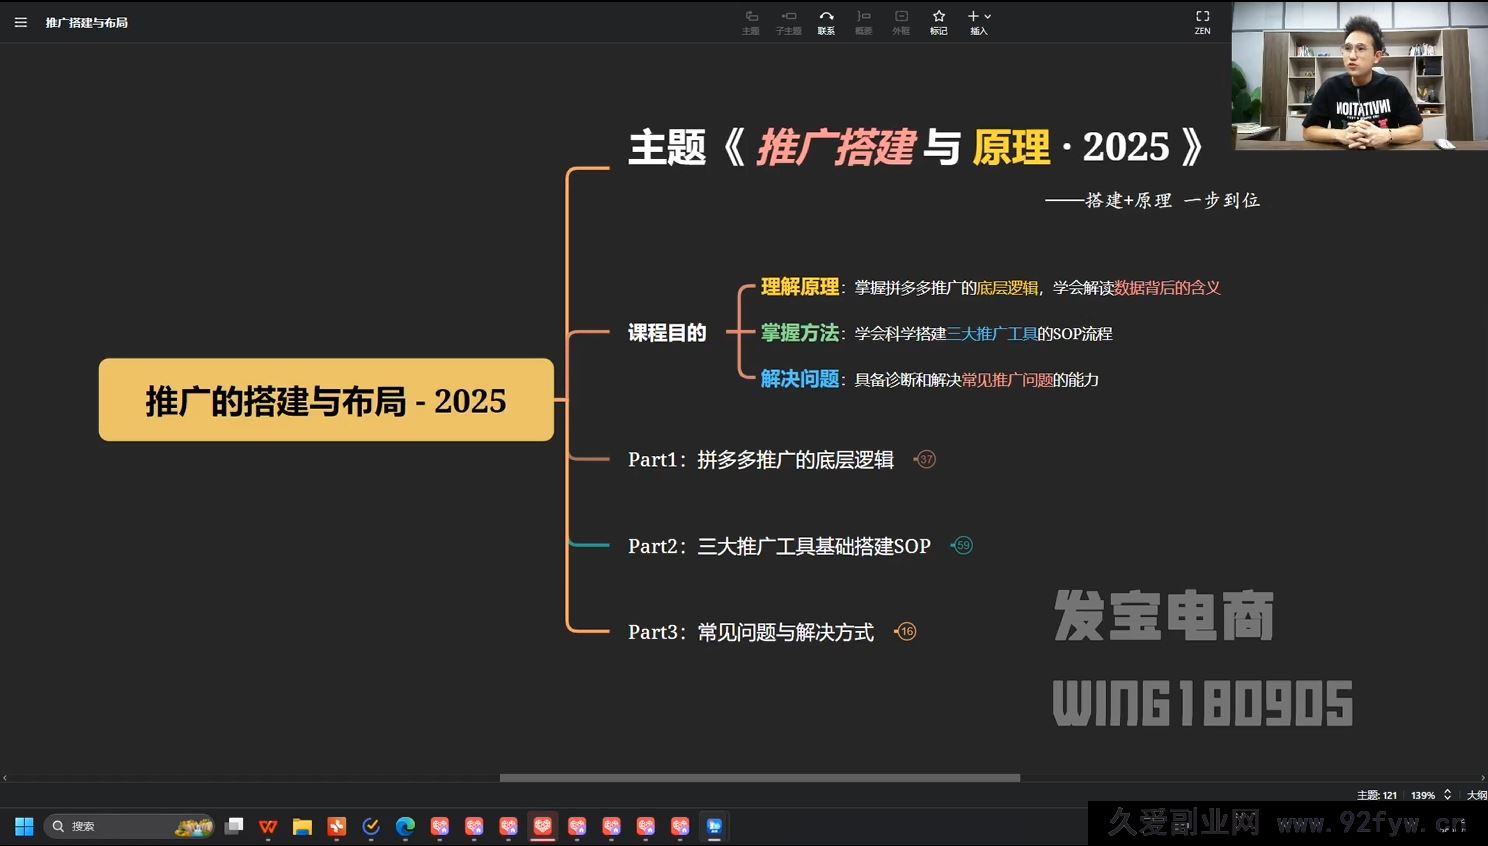Select the 外框 (Boundary) tool
1488x846 pixels.
coord(901,22)
